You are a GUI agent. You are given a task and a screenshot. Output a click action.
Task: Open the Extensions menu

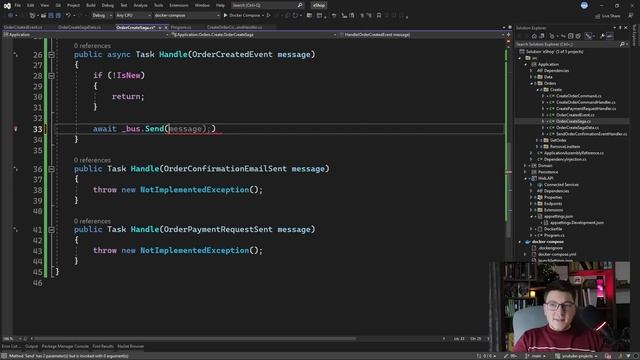click(x=179, y=5)
